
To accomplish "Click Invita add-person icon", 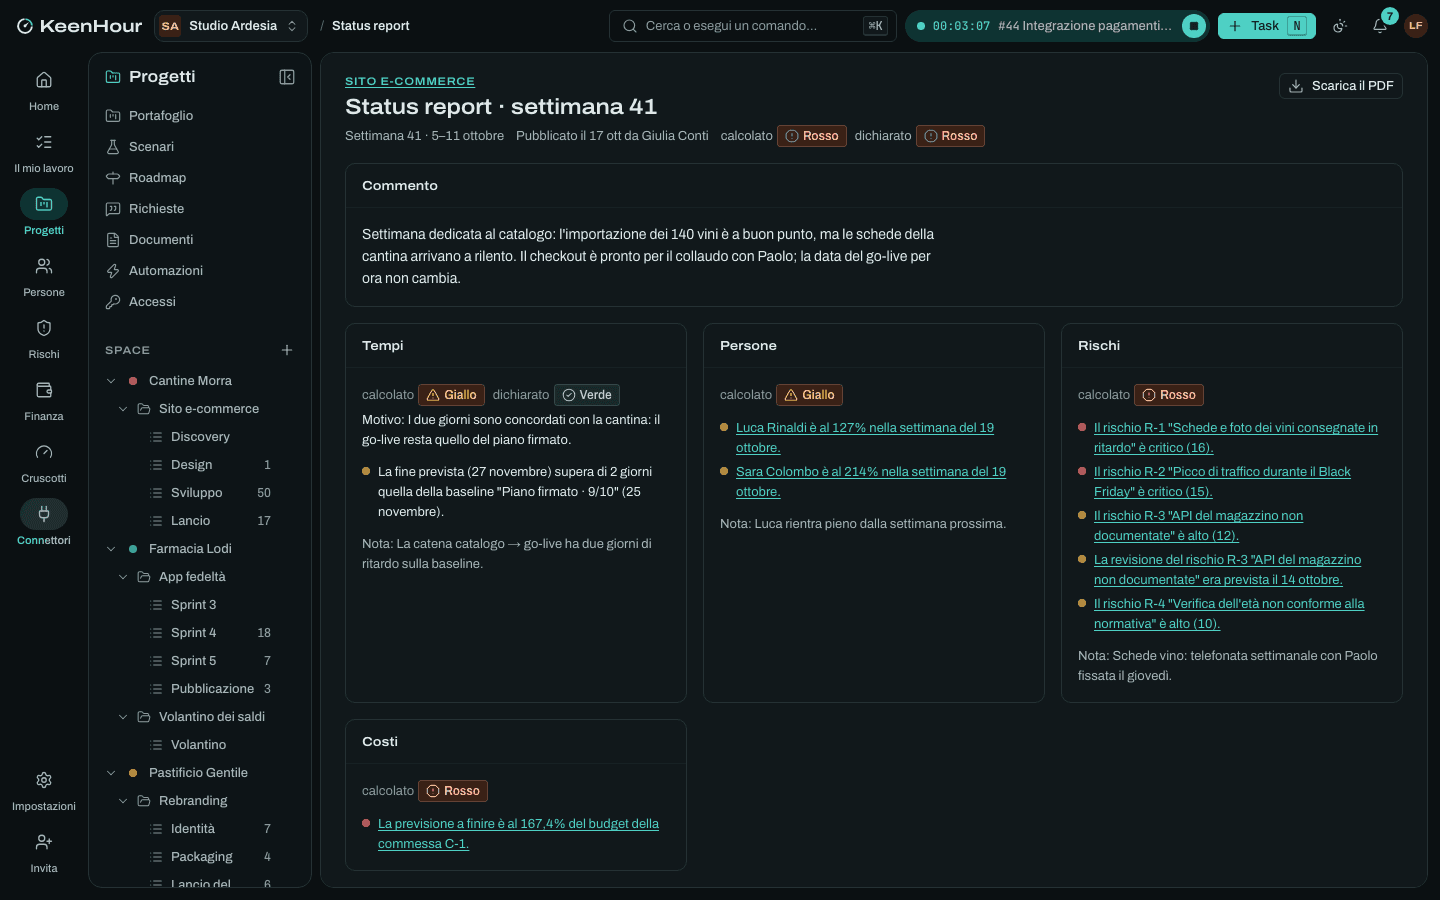I will (44, 853).
